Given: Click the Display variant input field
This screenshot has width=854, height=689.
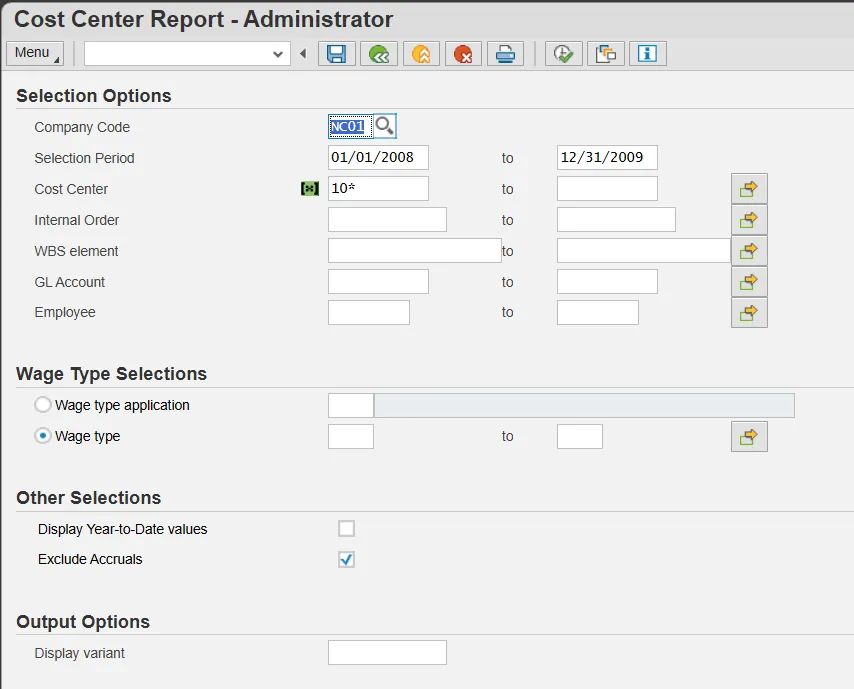Looking at the screenshot, I should point(387,653).
